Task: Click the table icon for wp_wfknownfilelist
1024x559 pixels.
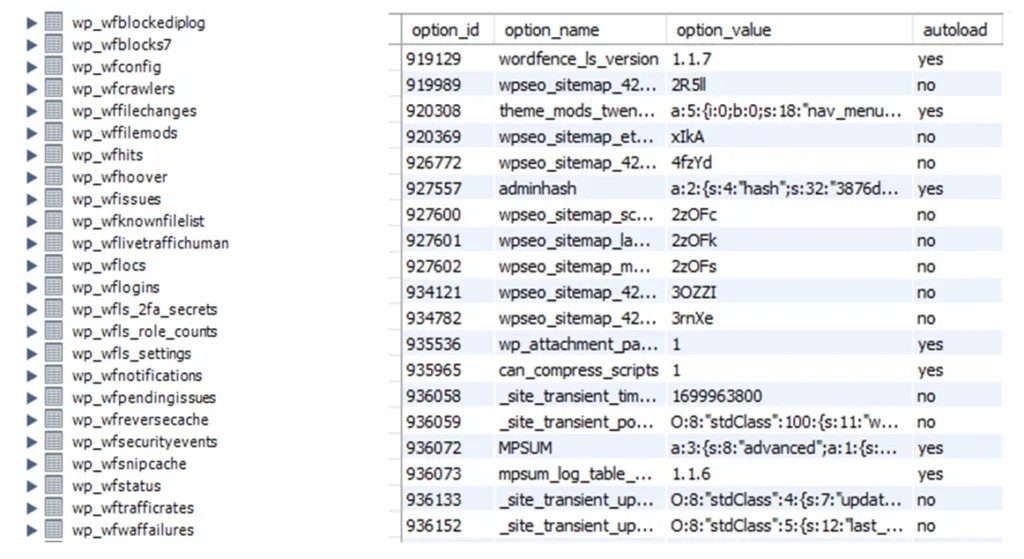Action: click(x=54, y=221)
